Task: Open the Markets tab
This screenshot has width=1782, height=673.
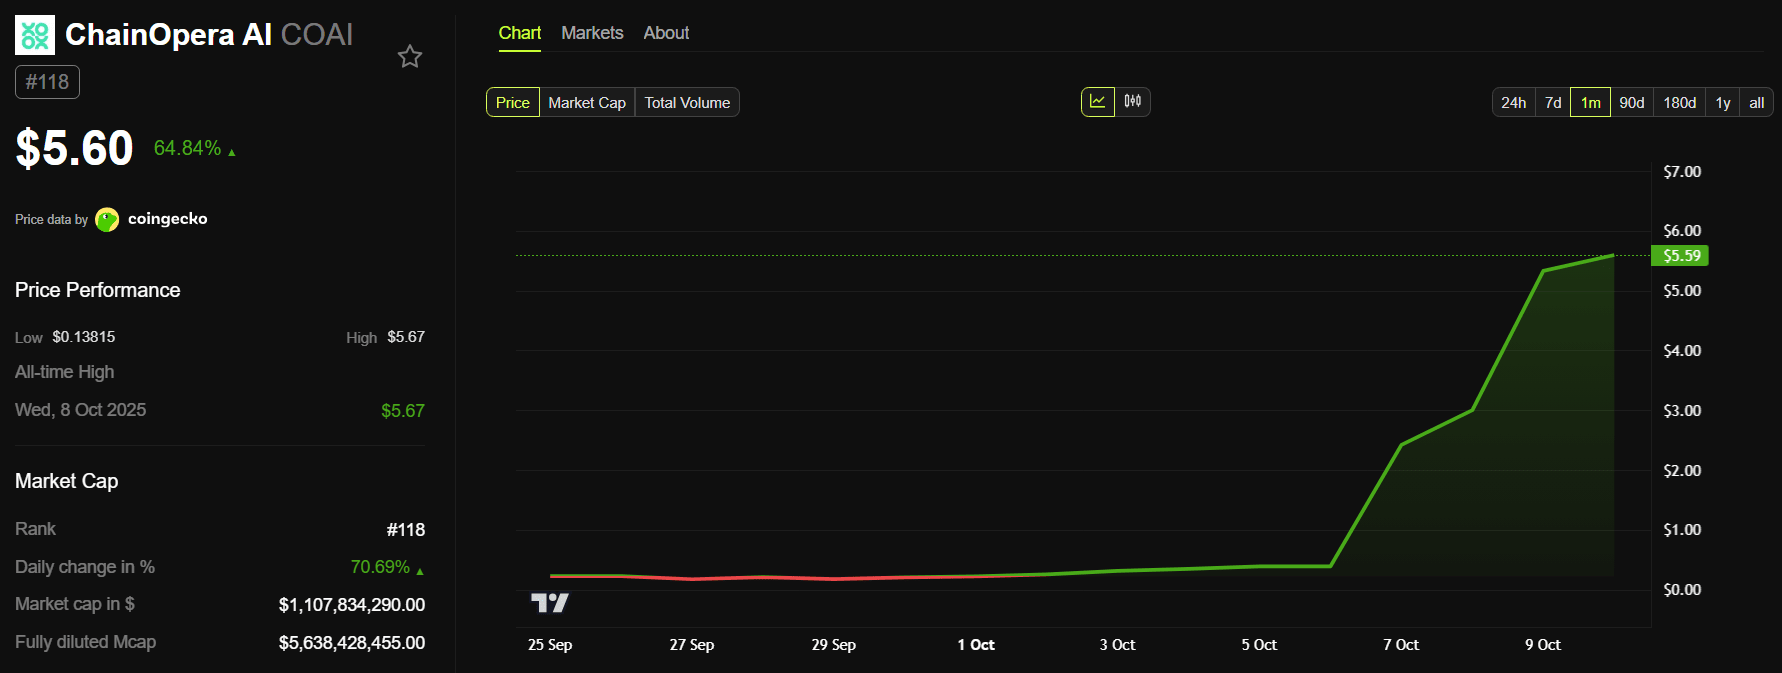Action: pos(592,33)
